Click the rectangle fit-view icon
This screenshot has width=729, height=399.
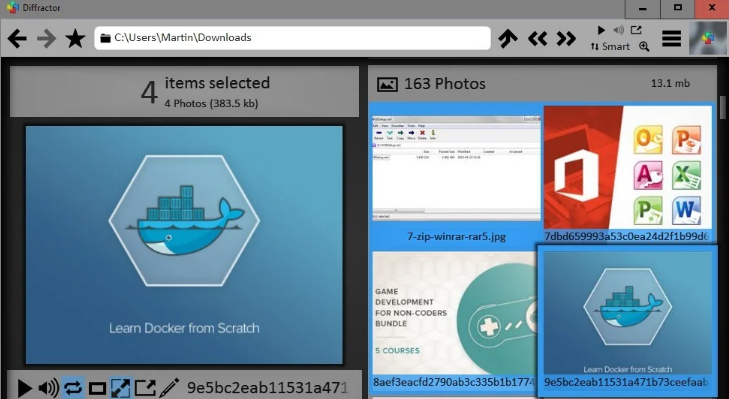click(x=97, y=388)
